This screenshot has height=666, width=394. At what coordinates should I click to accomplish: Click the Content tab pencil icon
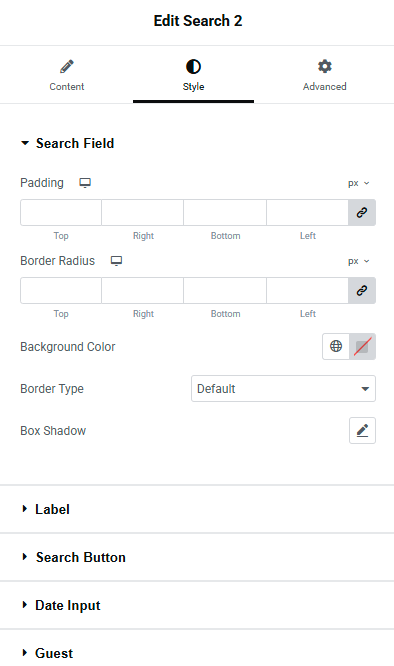click(67, 67)
